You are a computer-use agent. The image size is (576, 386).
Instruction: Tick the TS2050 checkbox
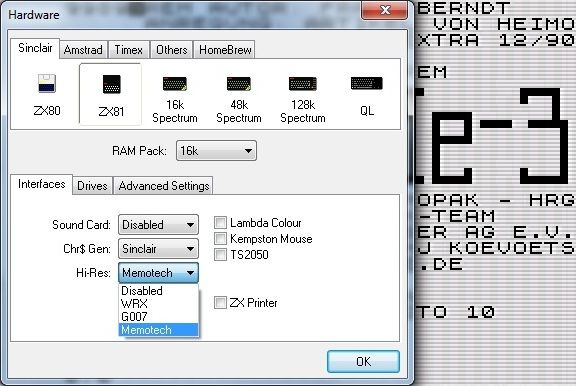tap(220, 255)
